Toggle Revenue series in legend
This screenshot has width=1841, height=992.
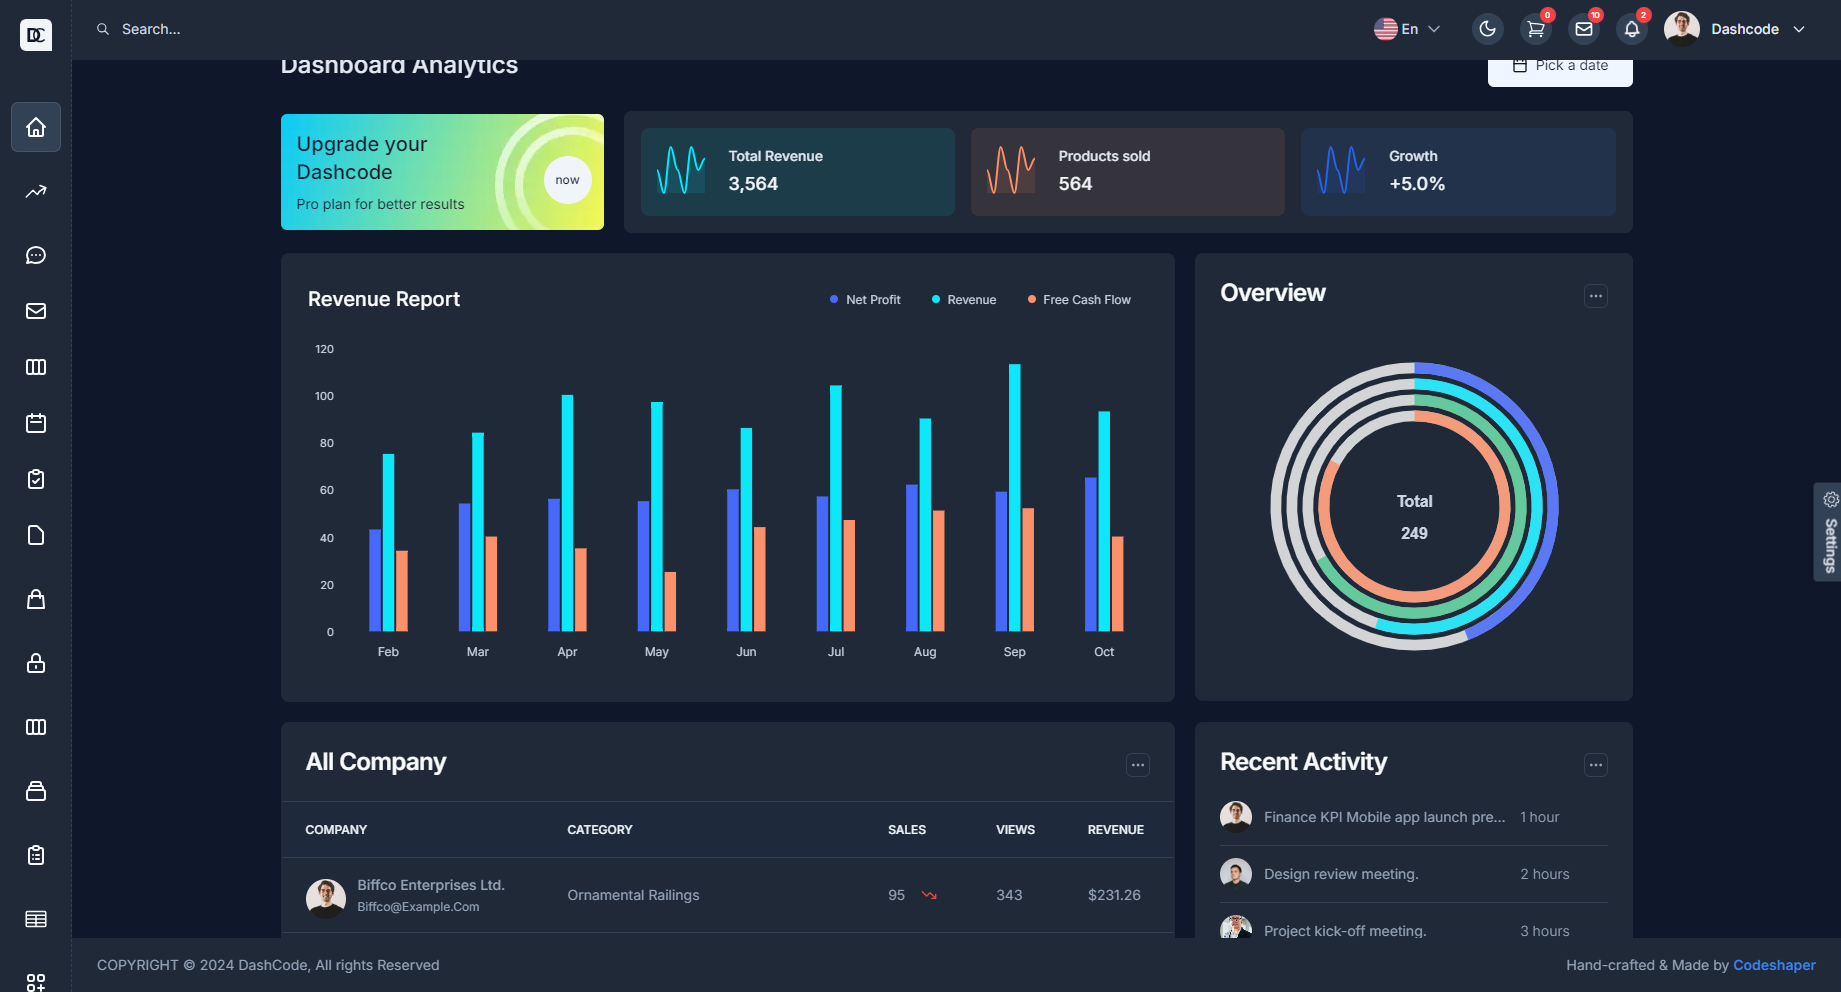[964, 300]
